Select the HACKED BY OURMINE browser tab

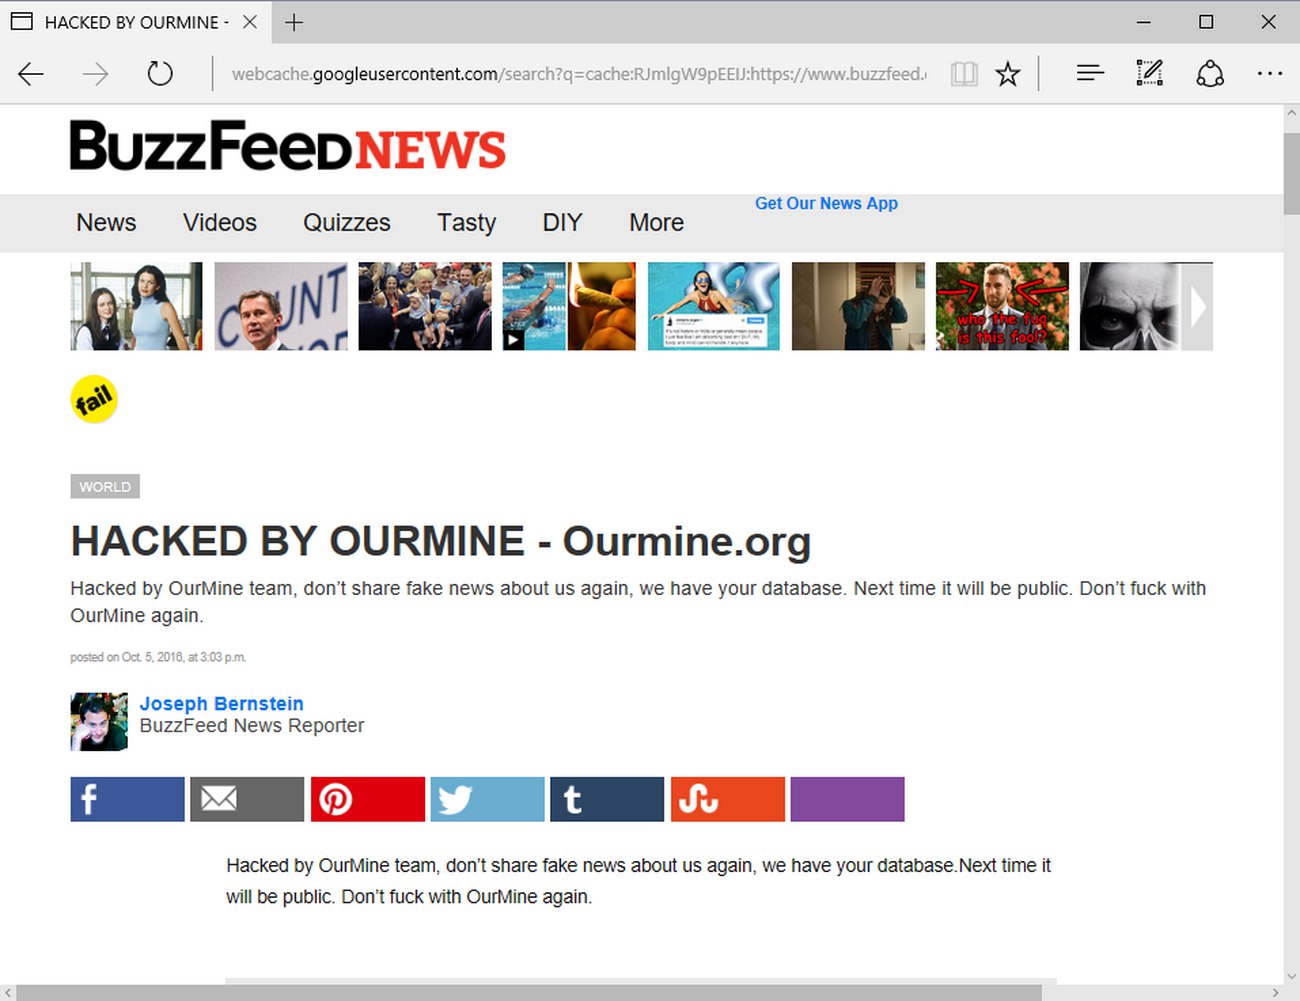coord(135,22)
